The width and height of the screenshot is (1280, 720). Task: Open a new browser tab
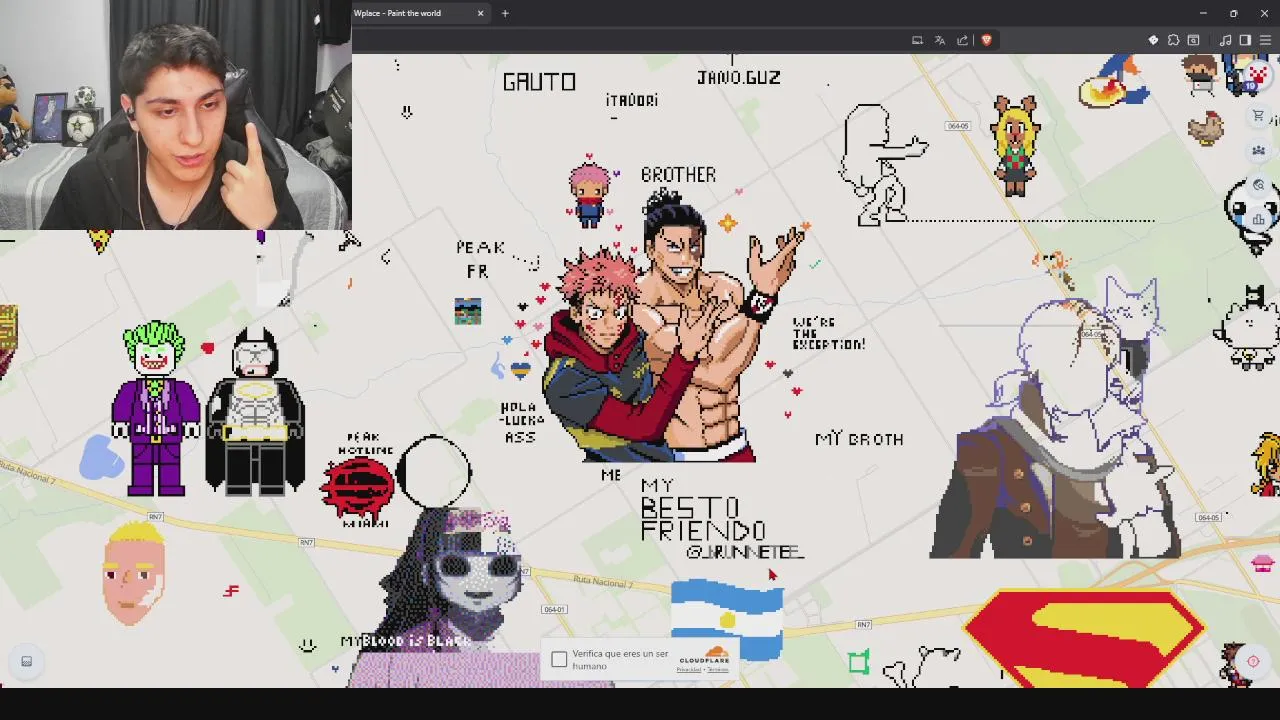[x=505, y=13]
